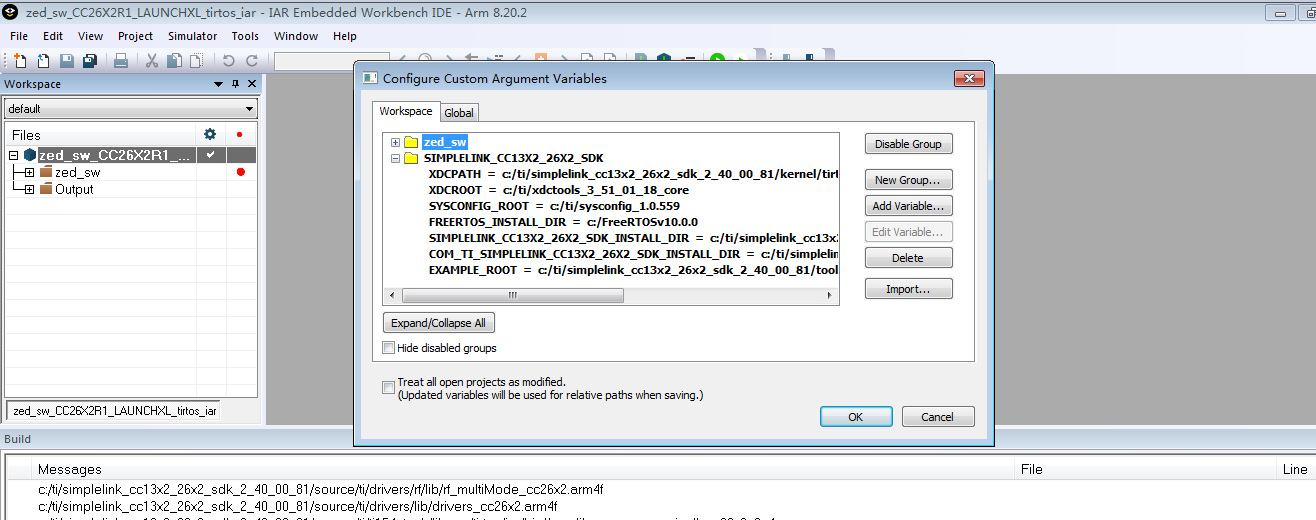Image resolution: width=1316 pixels, height=520 pixels.
Task: Click the yellow folder icon of zed_sw group
Action: pyautogui.click(x=411, y=142)
